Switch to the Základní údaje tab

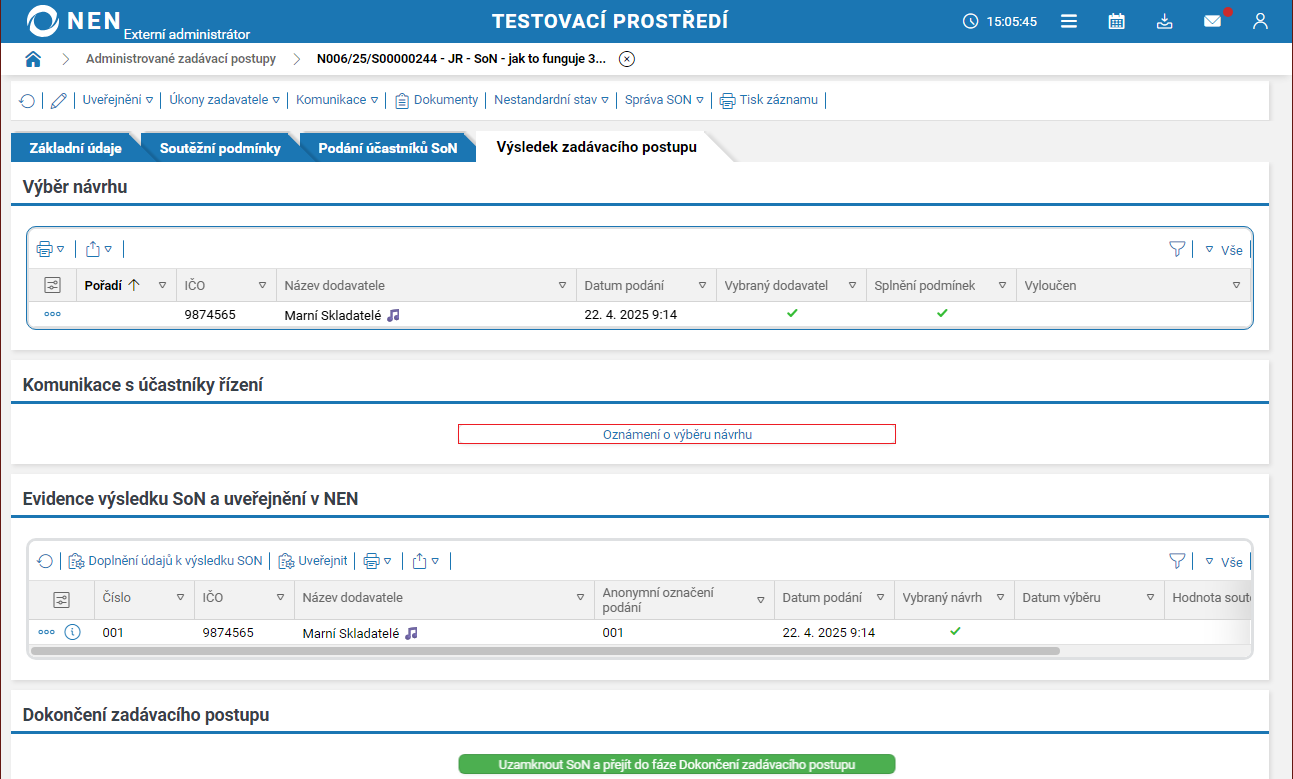76,148
